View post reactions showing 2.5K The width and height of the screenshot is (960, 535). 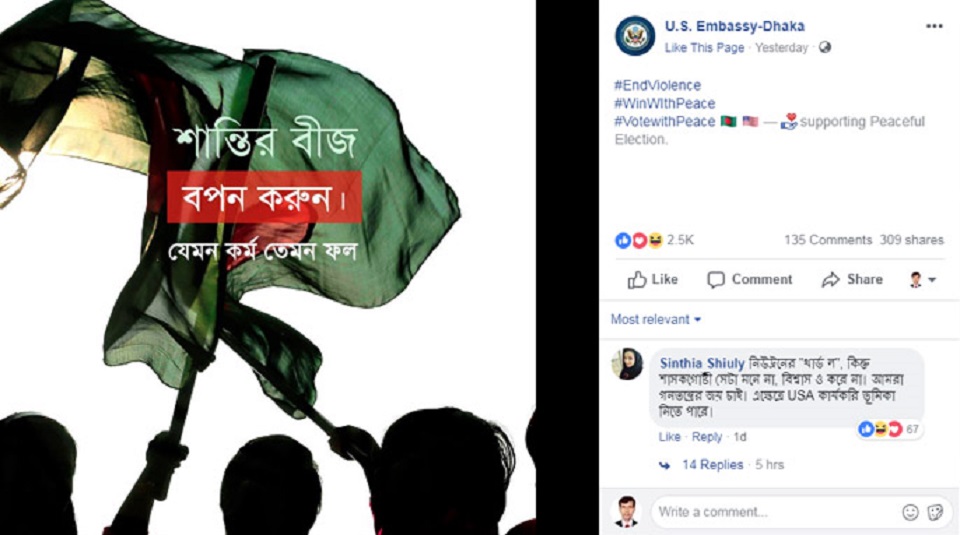(x=654, y=240)
